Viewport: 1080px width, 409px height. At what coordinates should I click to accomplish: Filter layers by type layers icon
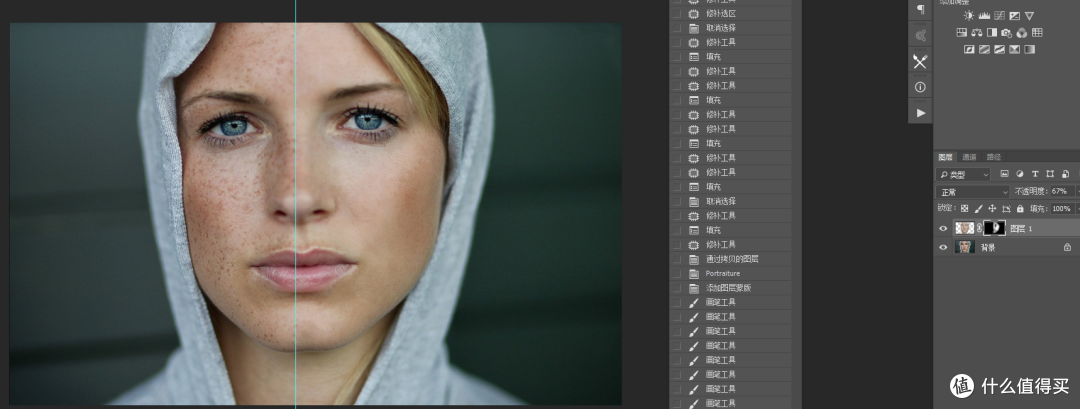(1035, 174)
